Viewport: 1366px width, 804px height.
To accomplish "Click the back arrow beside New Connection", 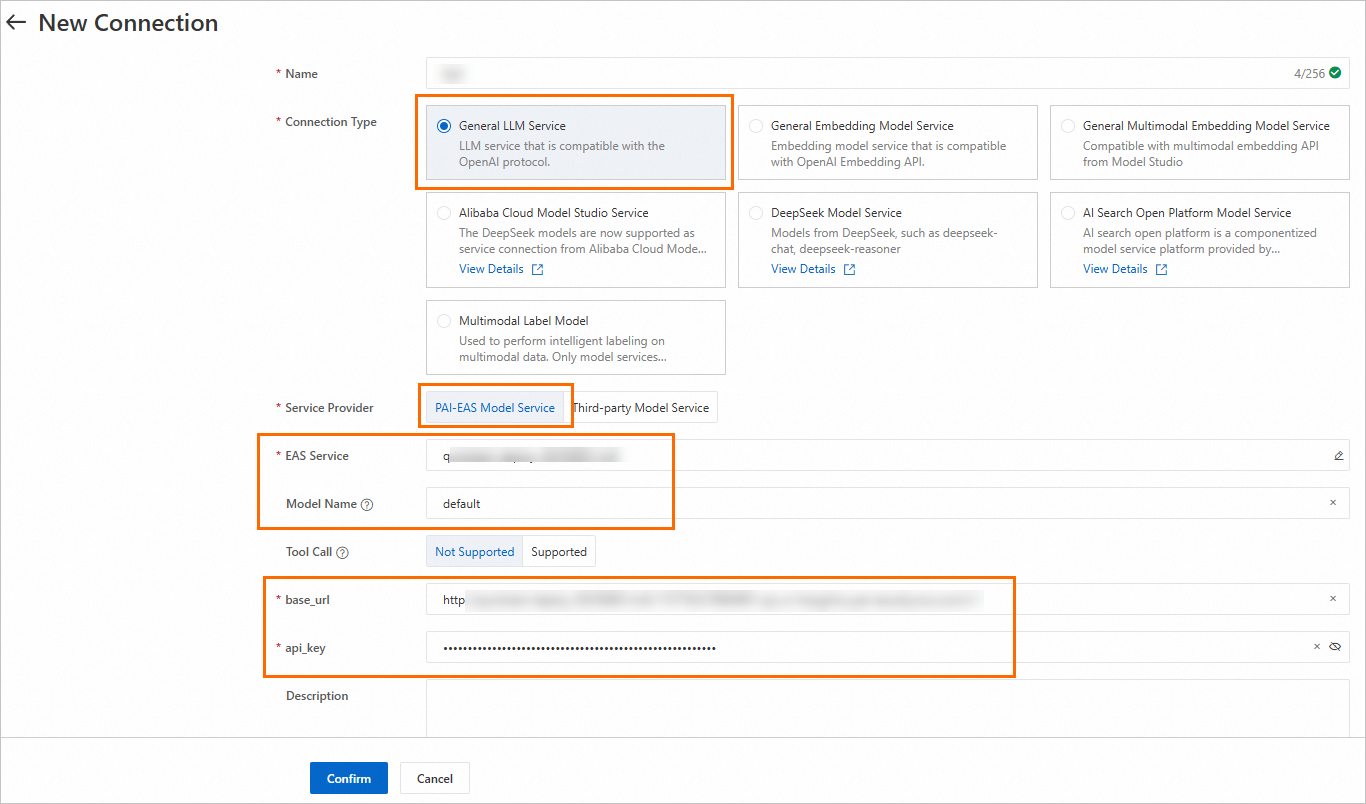I will click(x=16, y=23).
